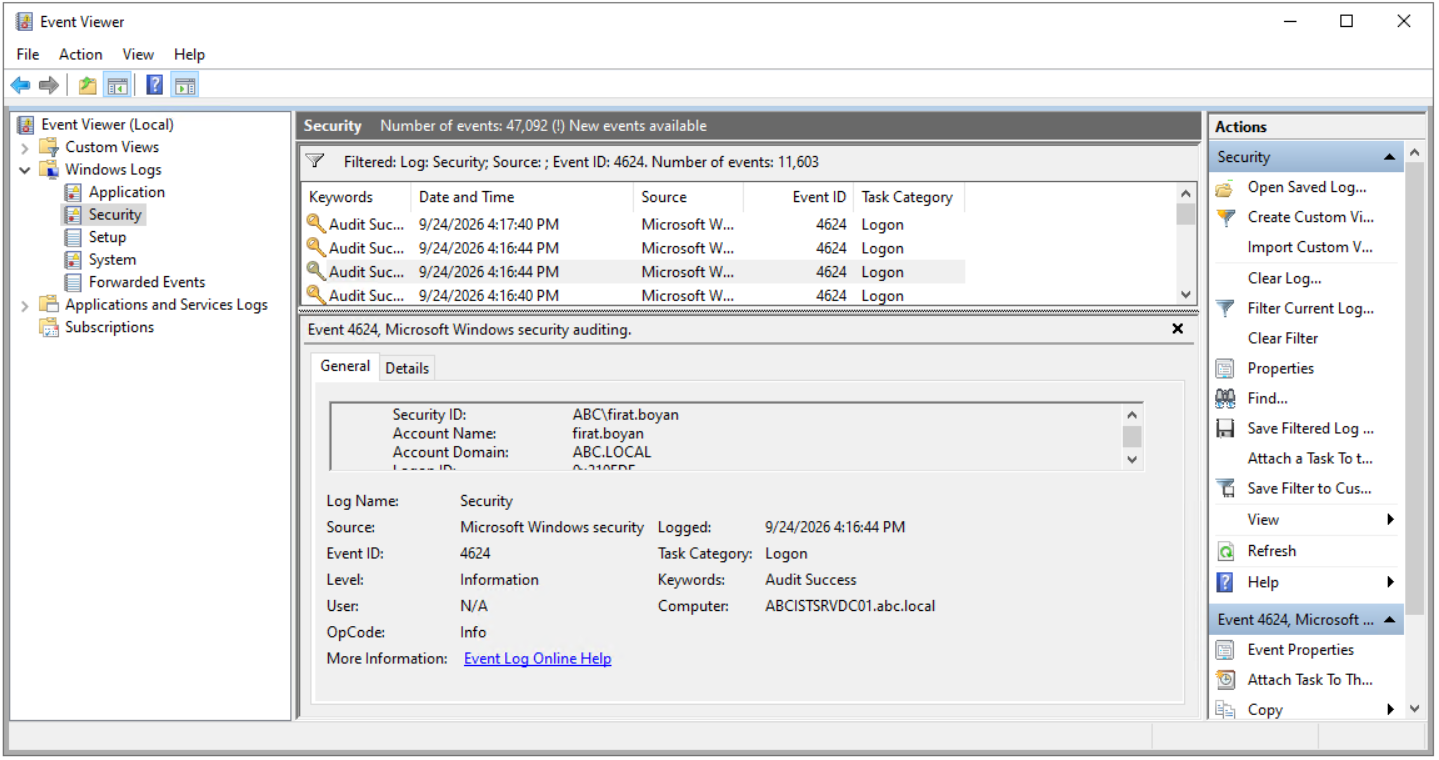
Task: Select the Setup log in tree
Action: coord(107,237)
